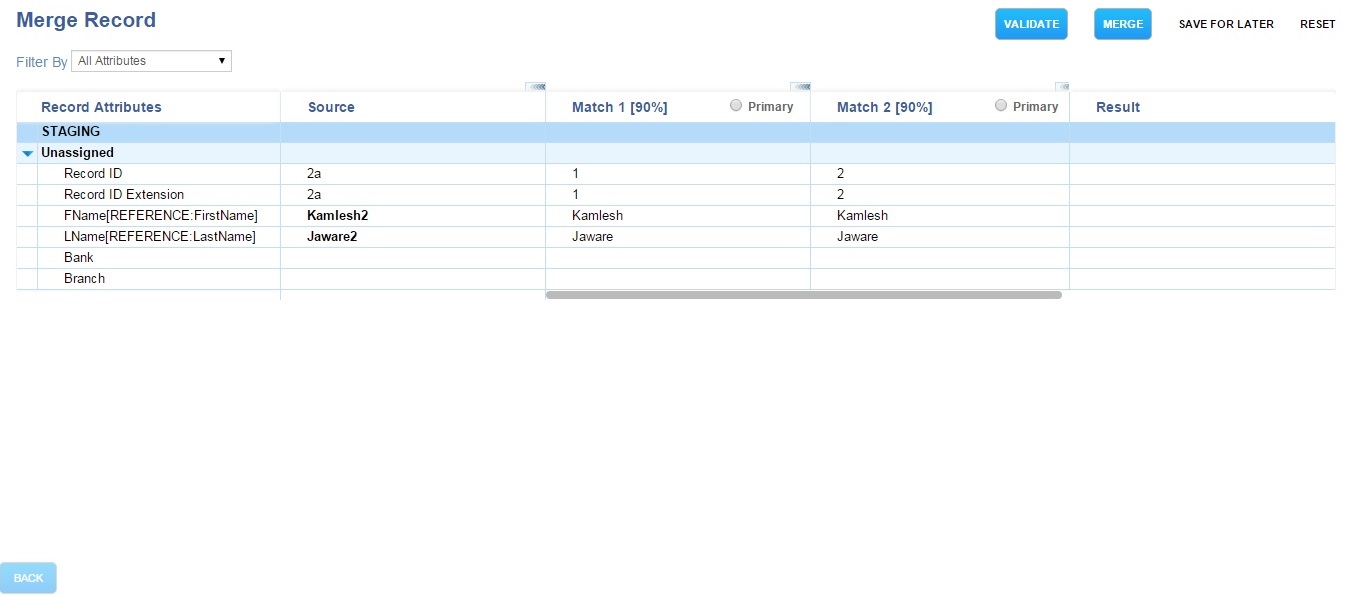Go BACK using the bottom button
1354x597 pixels.
[x=28, y=578]
